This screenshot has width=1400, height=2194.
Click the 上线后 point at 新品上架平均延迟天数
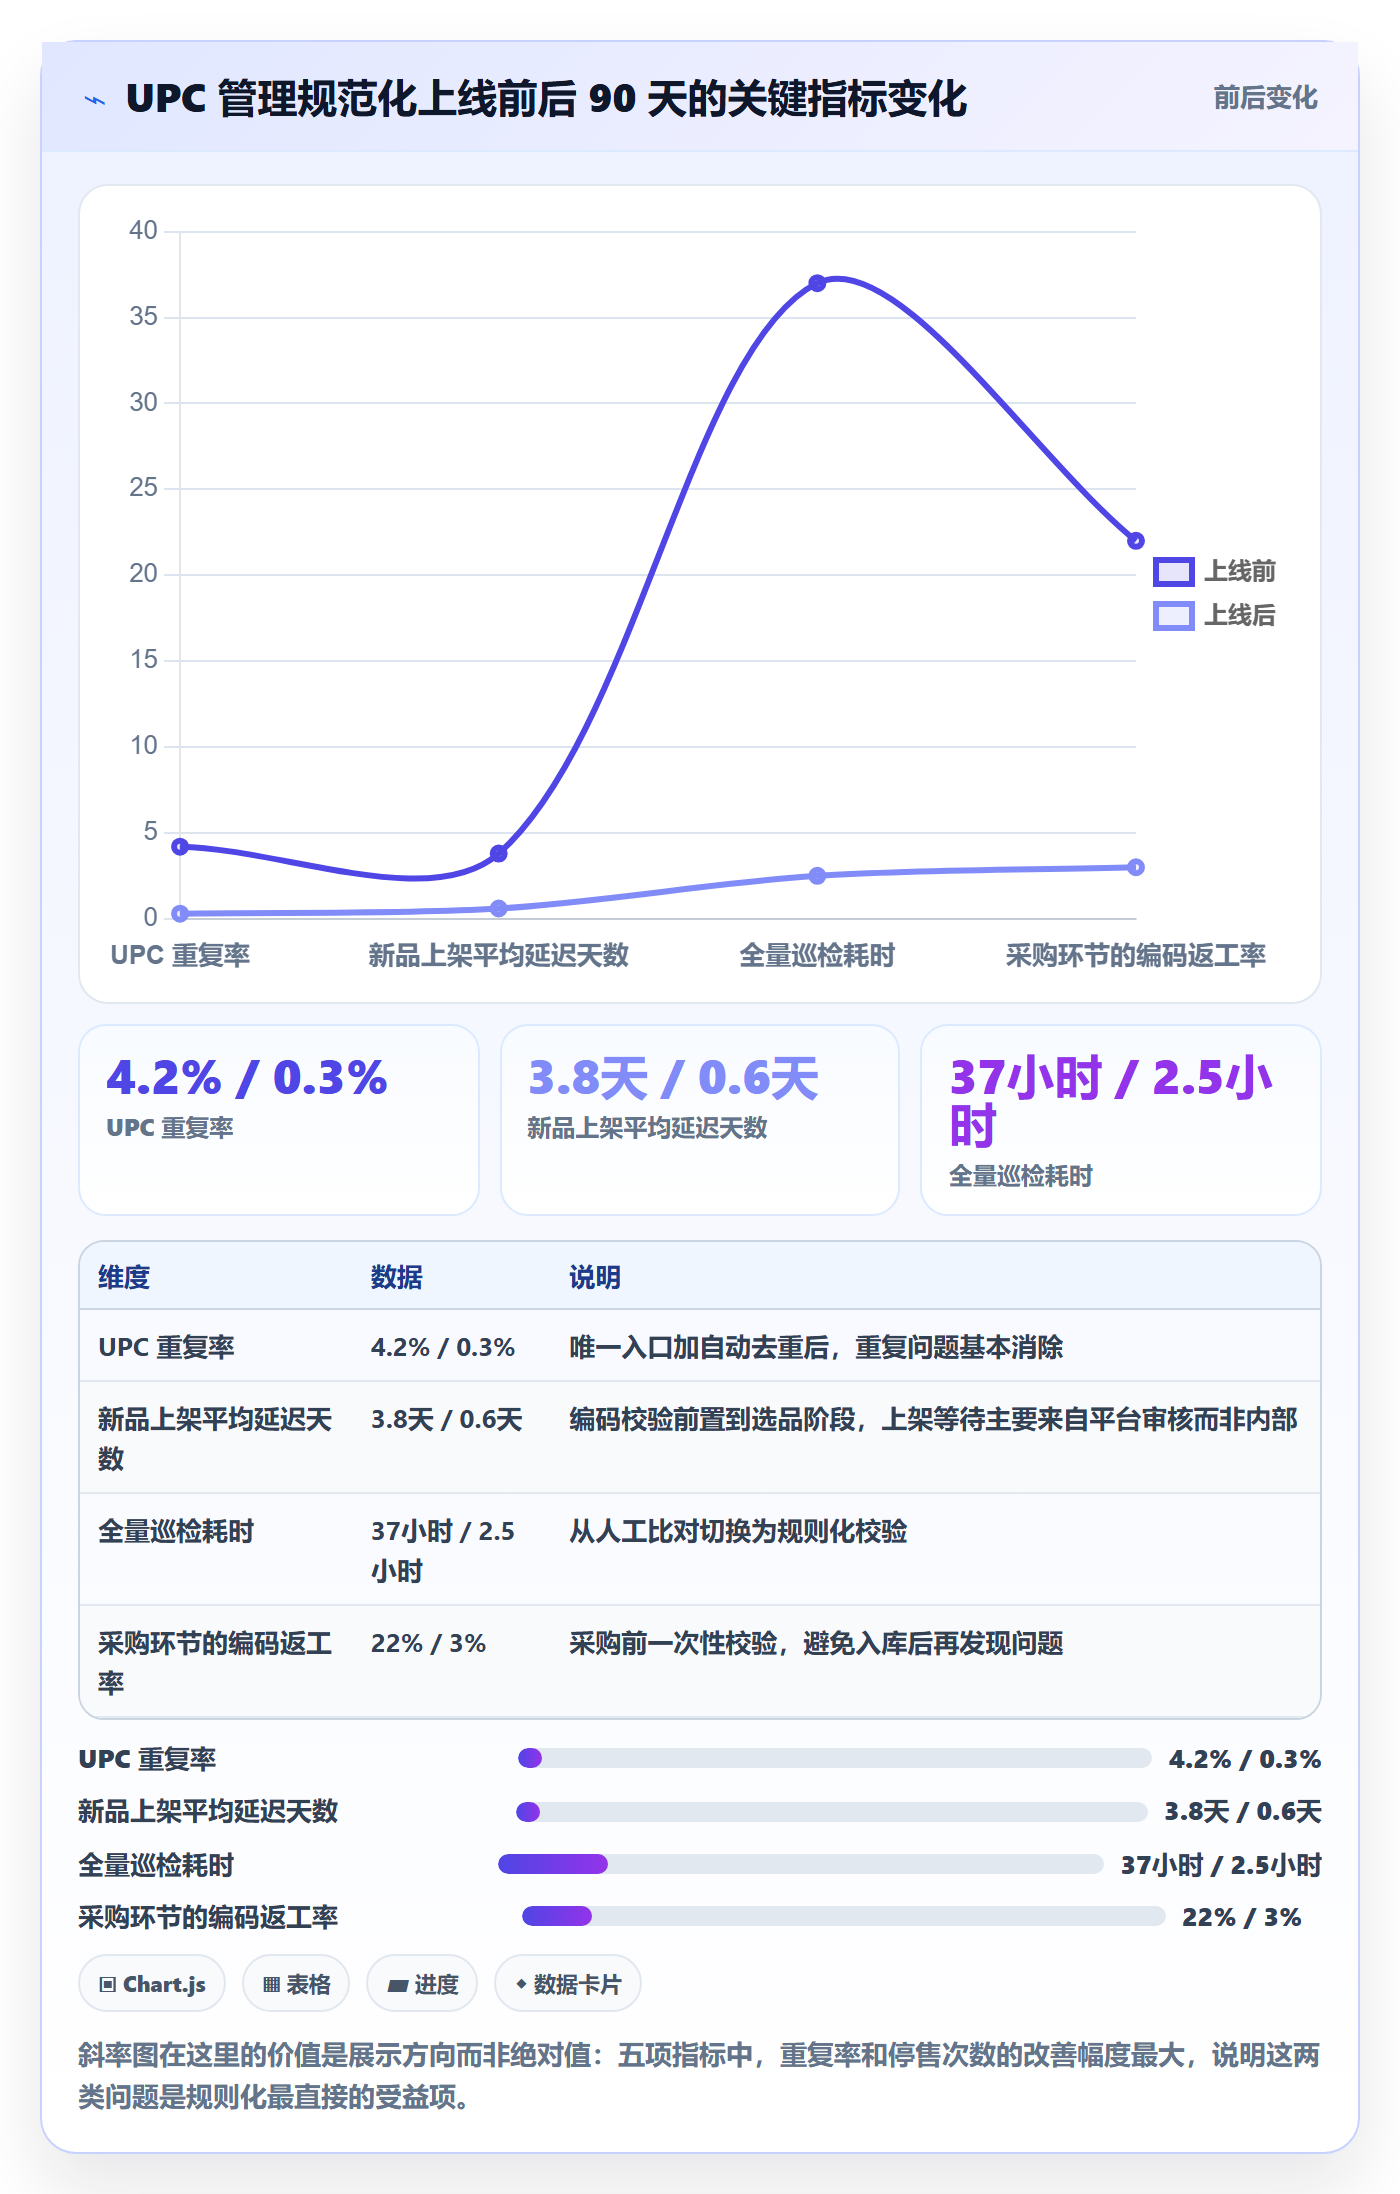(x=499, y=908)
